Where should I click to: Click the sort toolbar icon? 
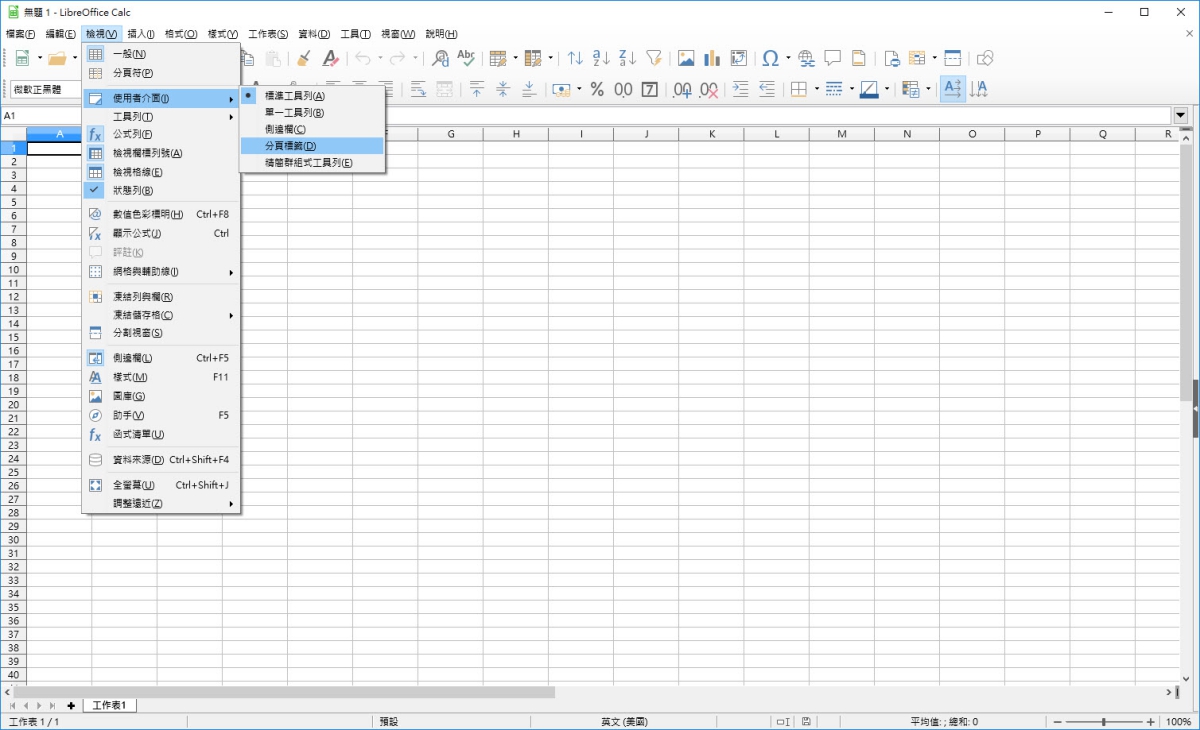coord(575,58)
